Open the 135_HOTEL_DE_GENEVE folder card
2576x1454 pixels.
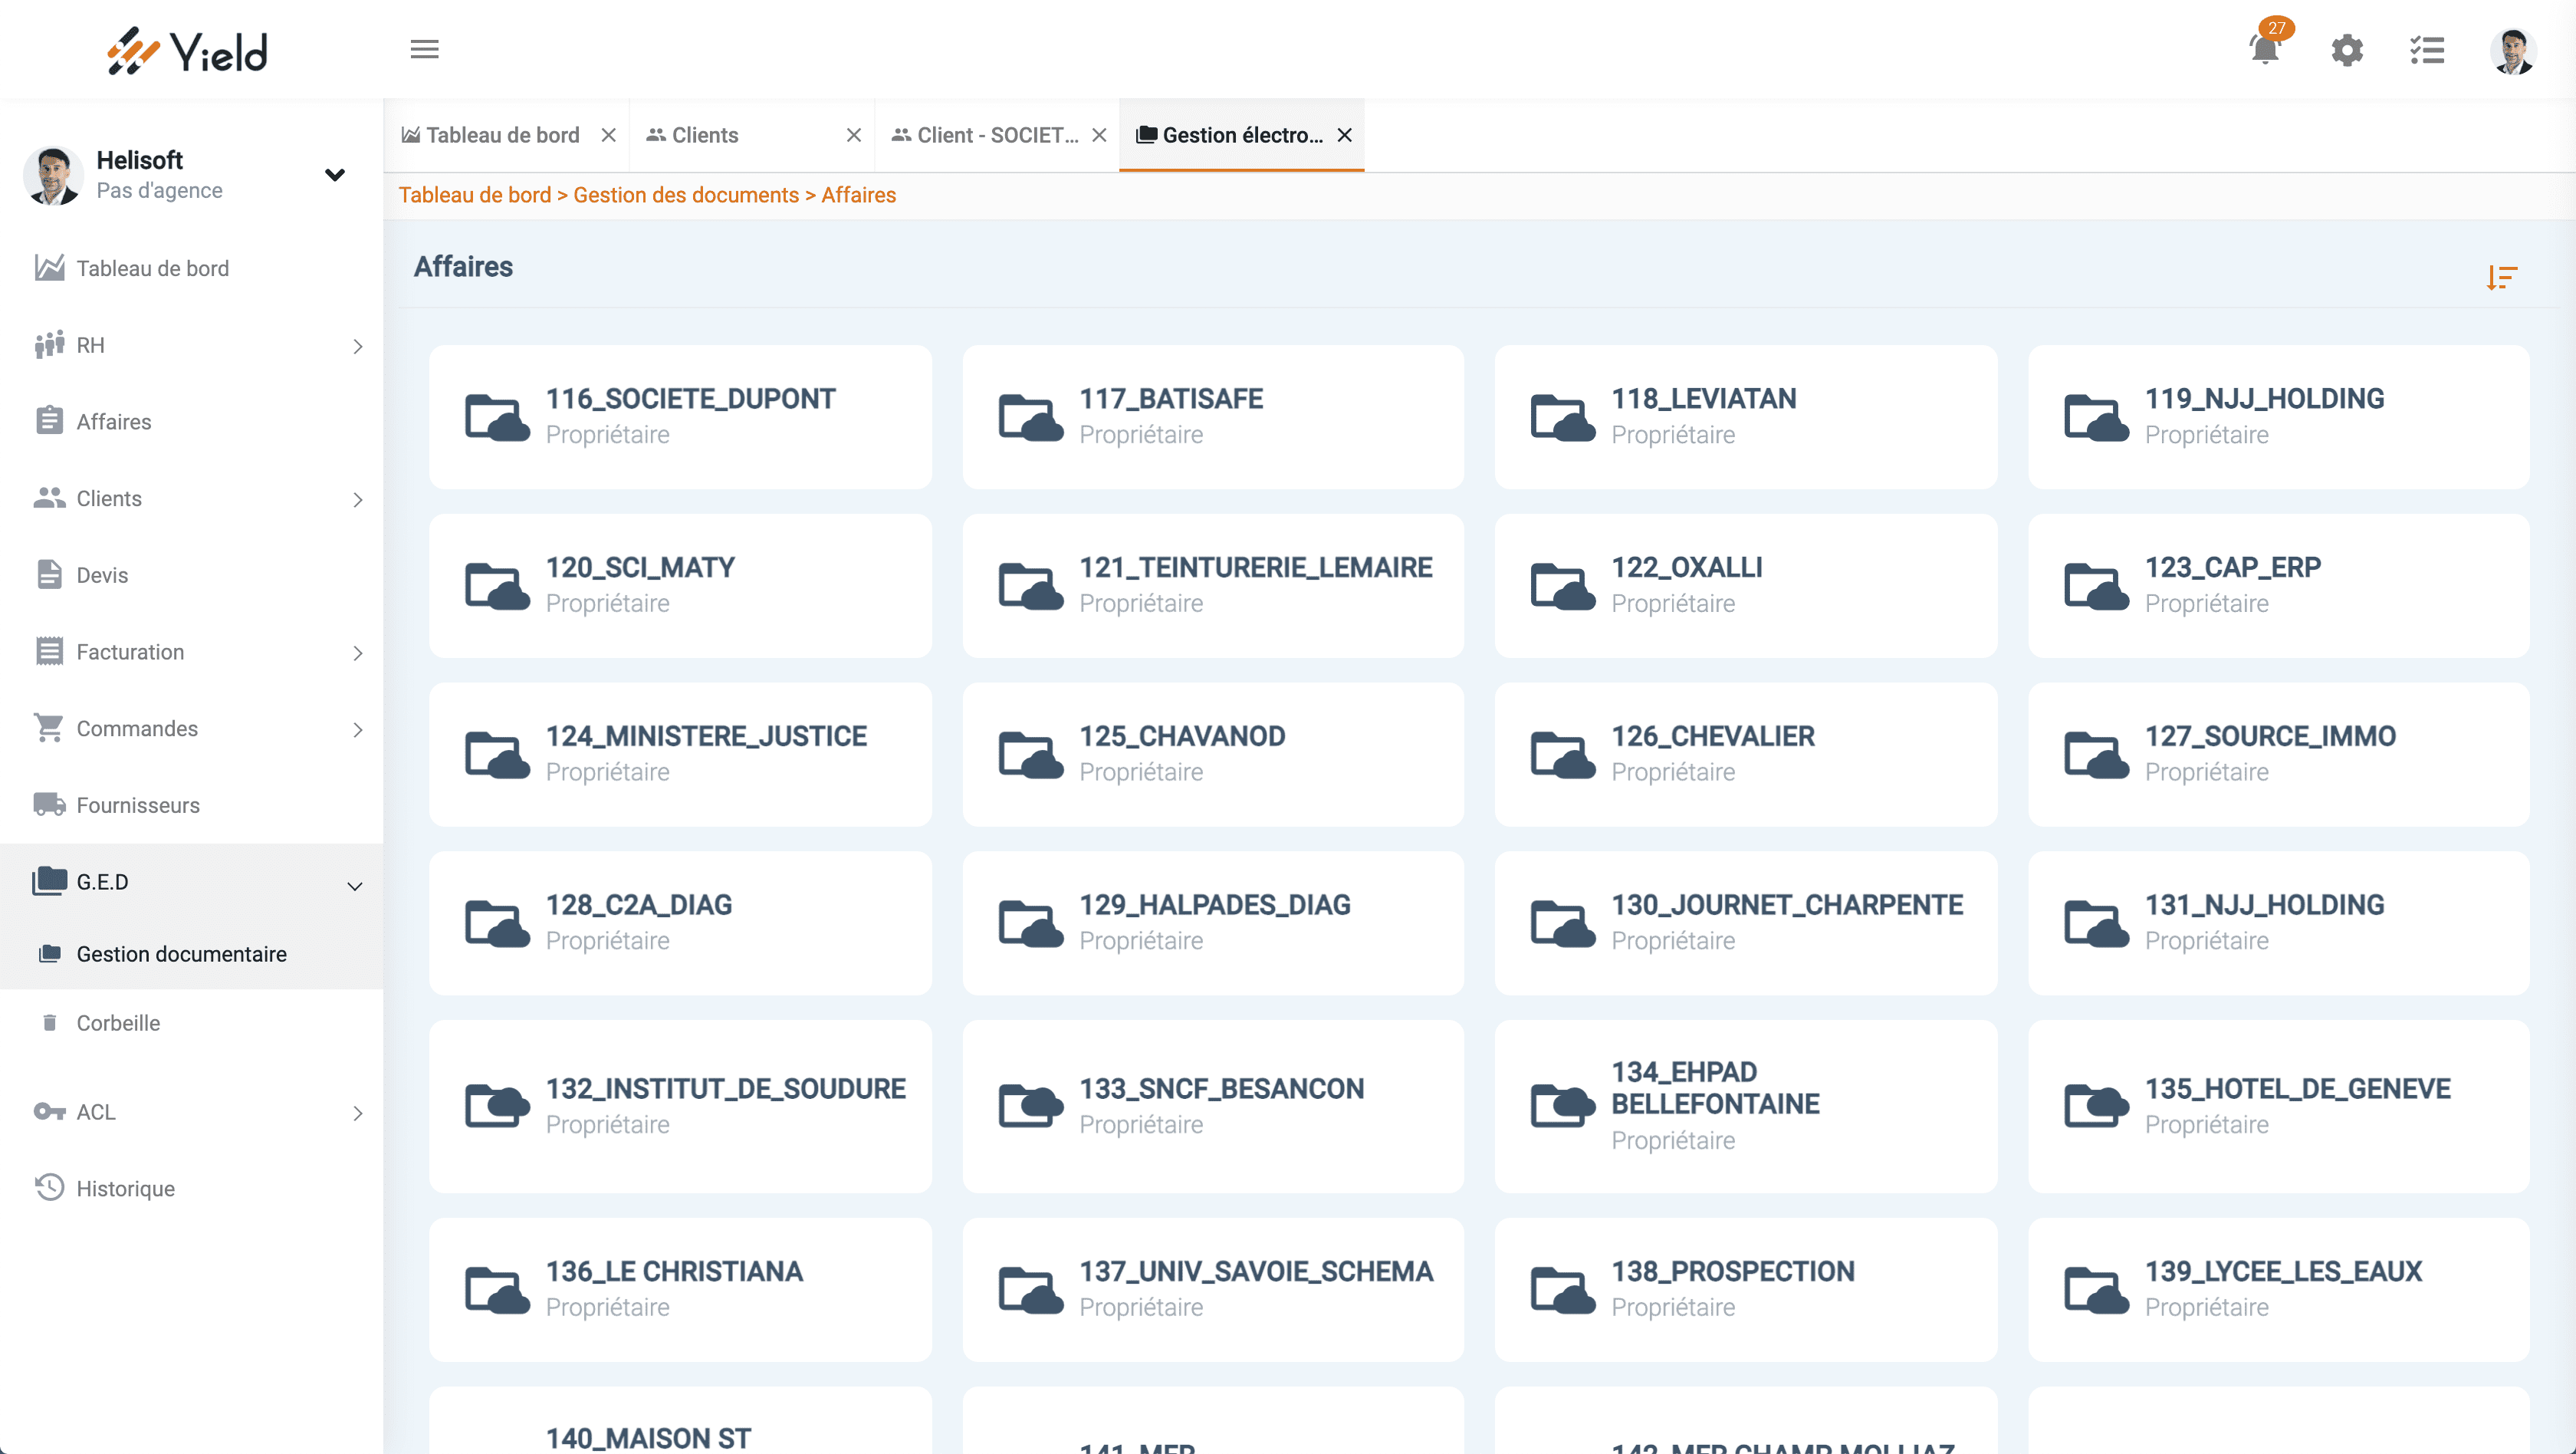pyautogui.click(x=2279, y=1106)
